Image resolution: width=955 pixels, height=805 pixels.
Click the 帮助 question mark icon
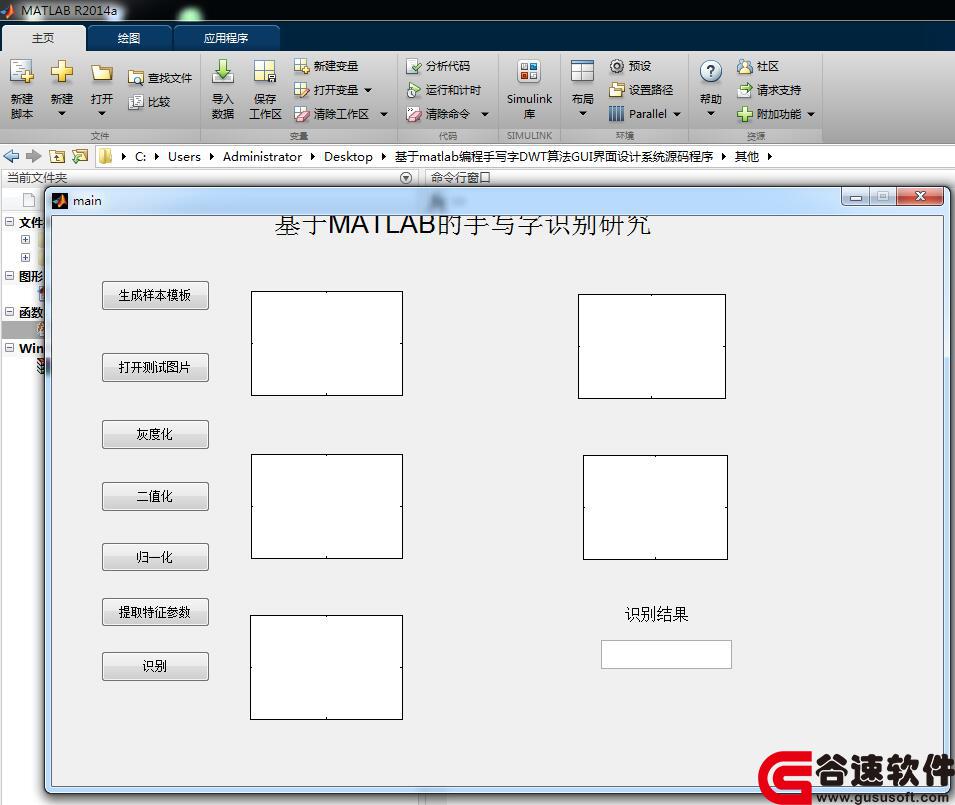pos(711,72)
